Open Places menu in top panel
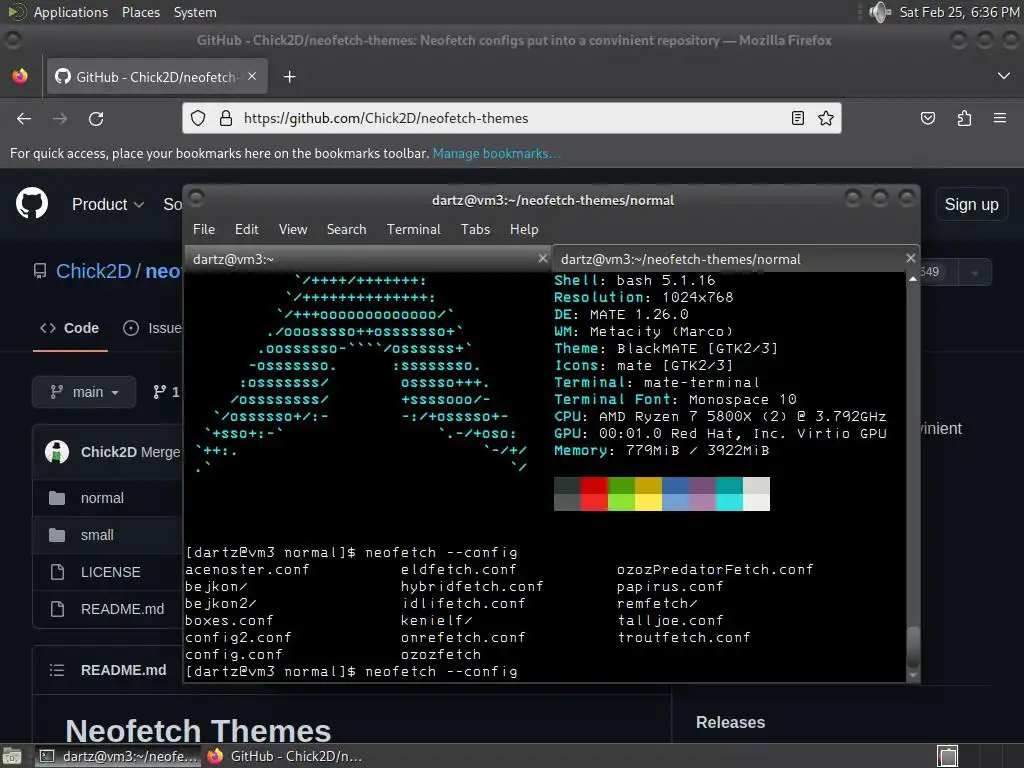 tap(140, 12)
